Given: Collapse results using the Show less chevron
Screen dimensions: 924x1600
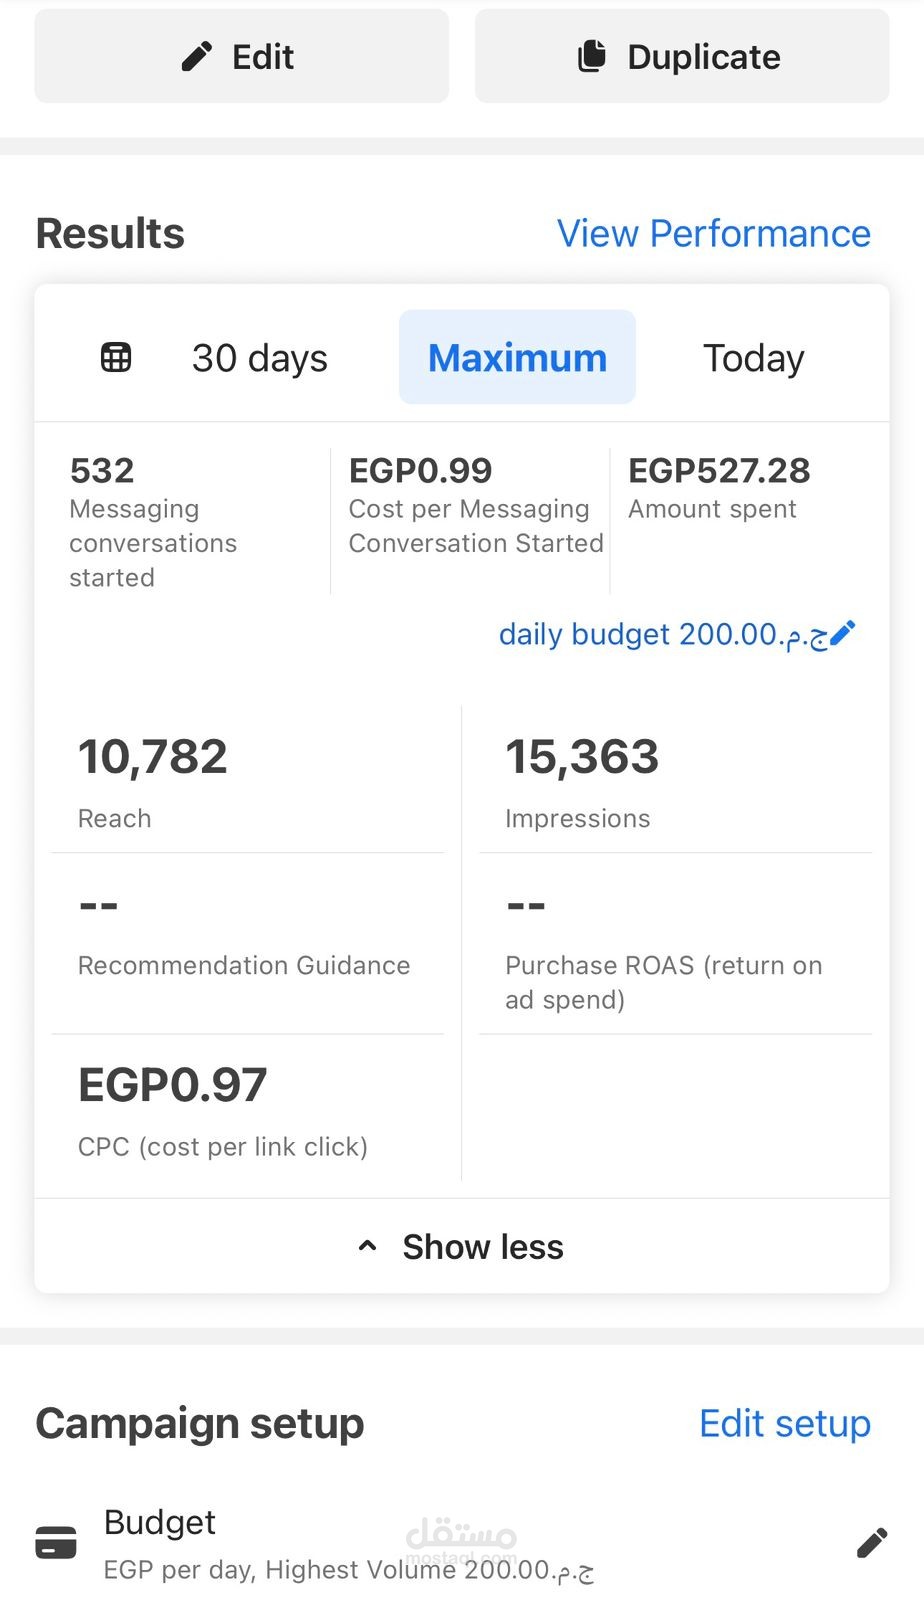Looking at the screenshot, I should pos(367,1246).
